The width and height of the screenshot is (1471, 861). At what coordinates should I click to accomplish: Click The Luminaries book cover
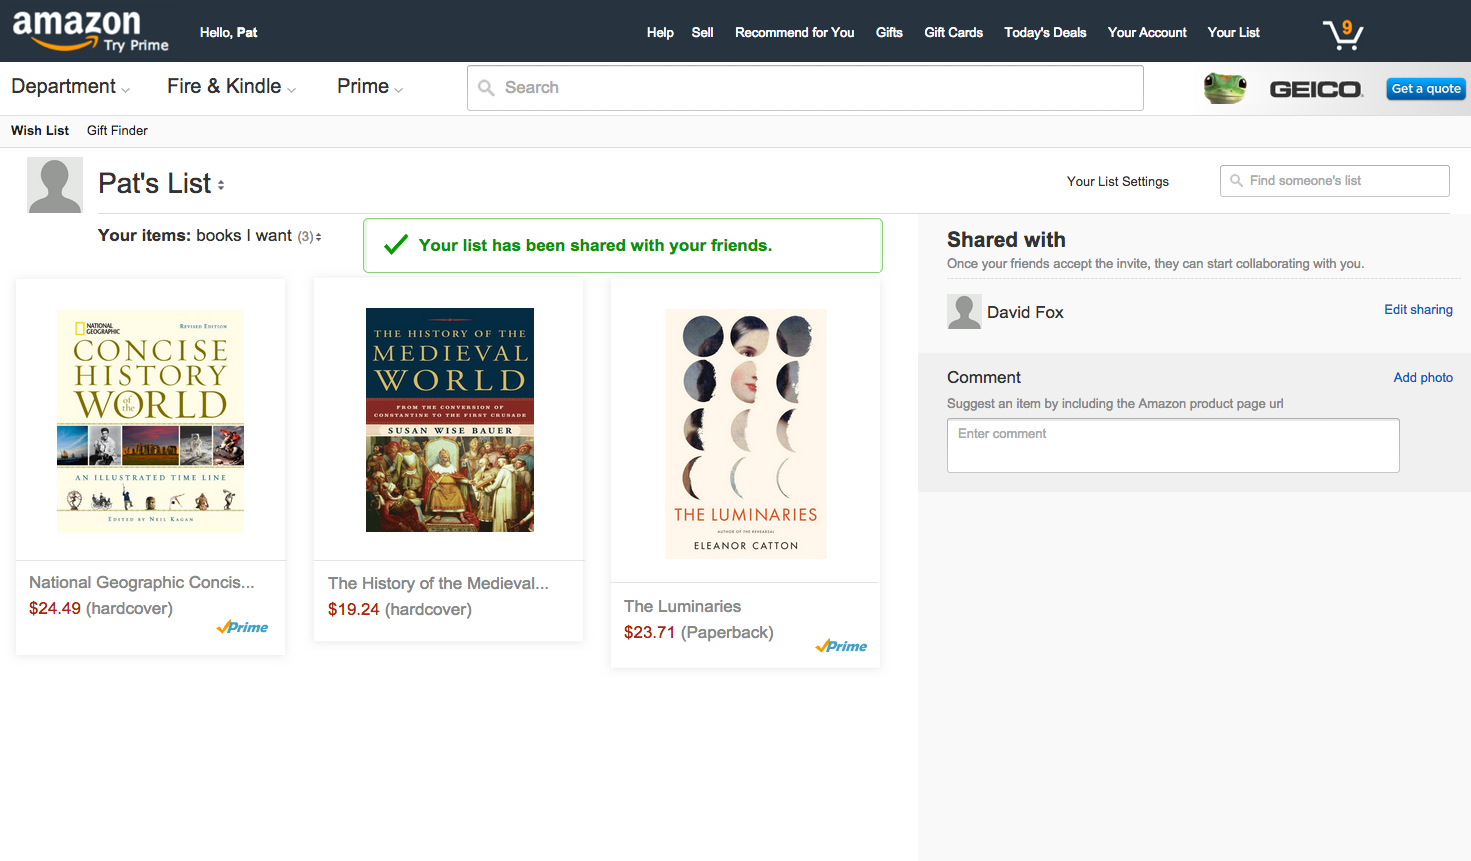click(746, 433)
